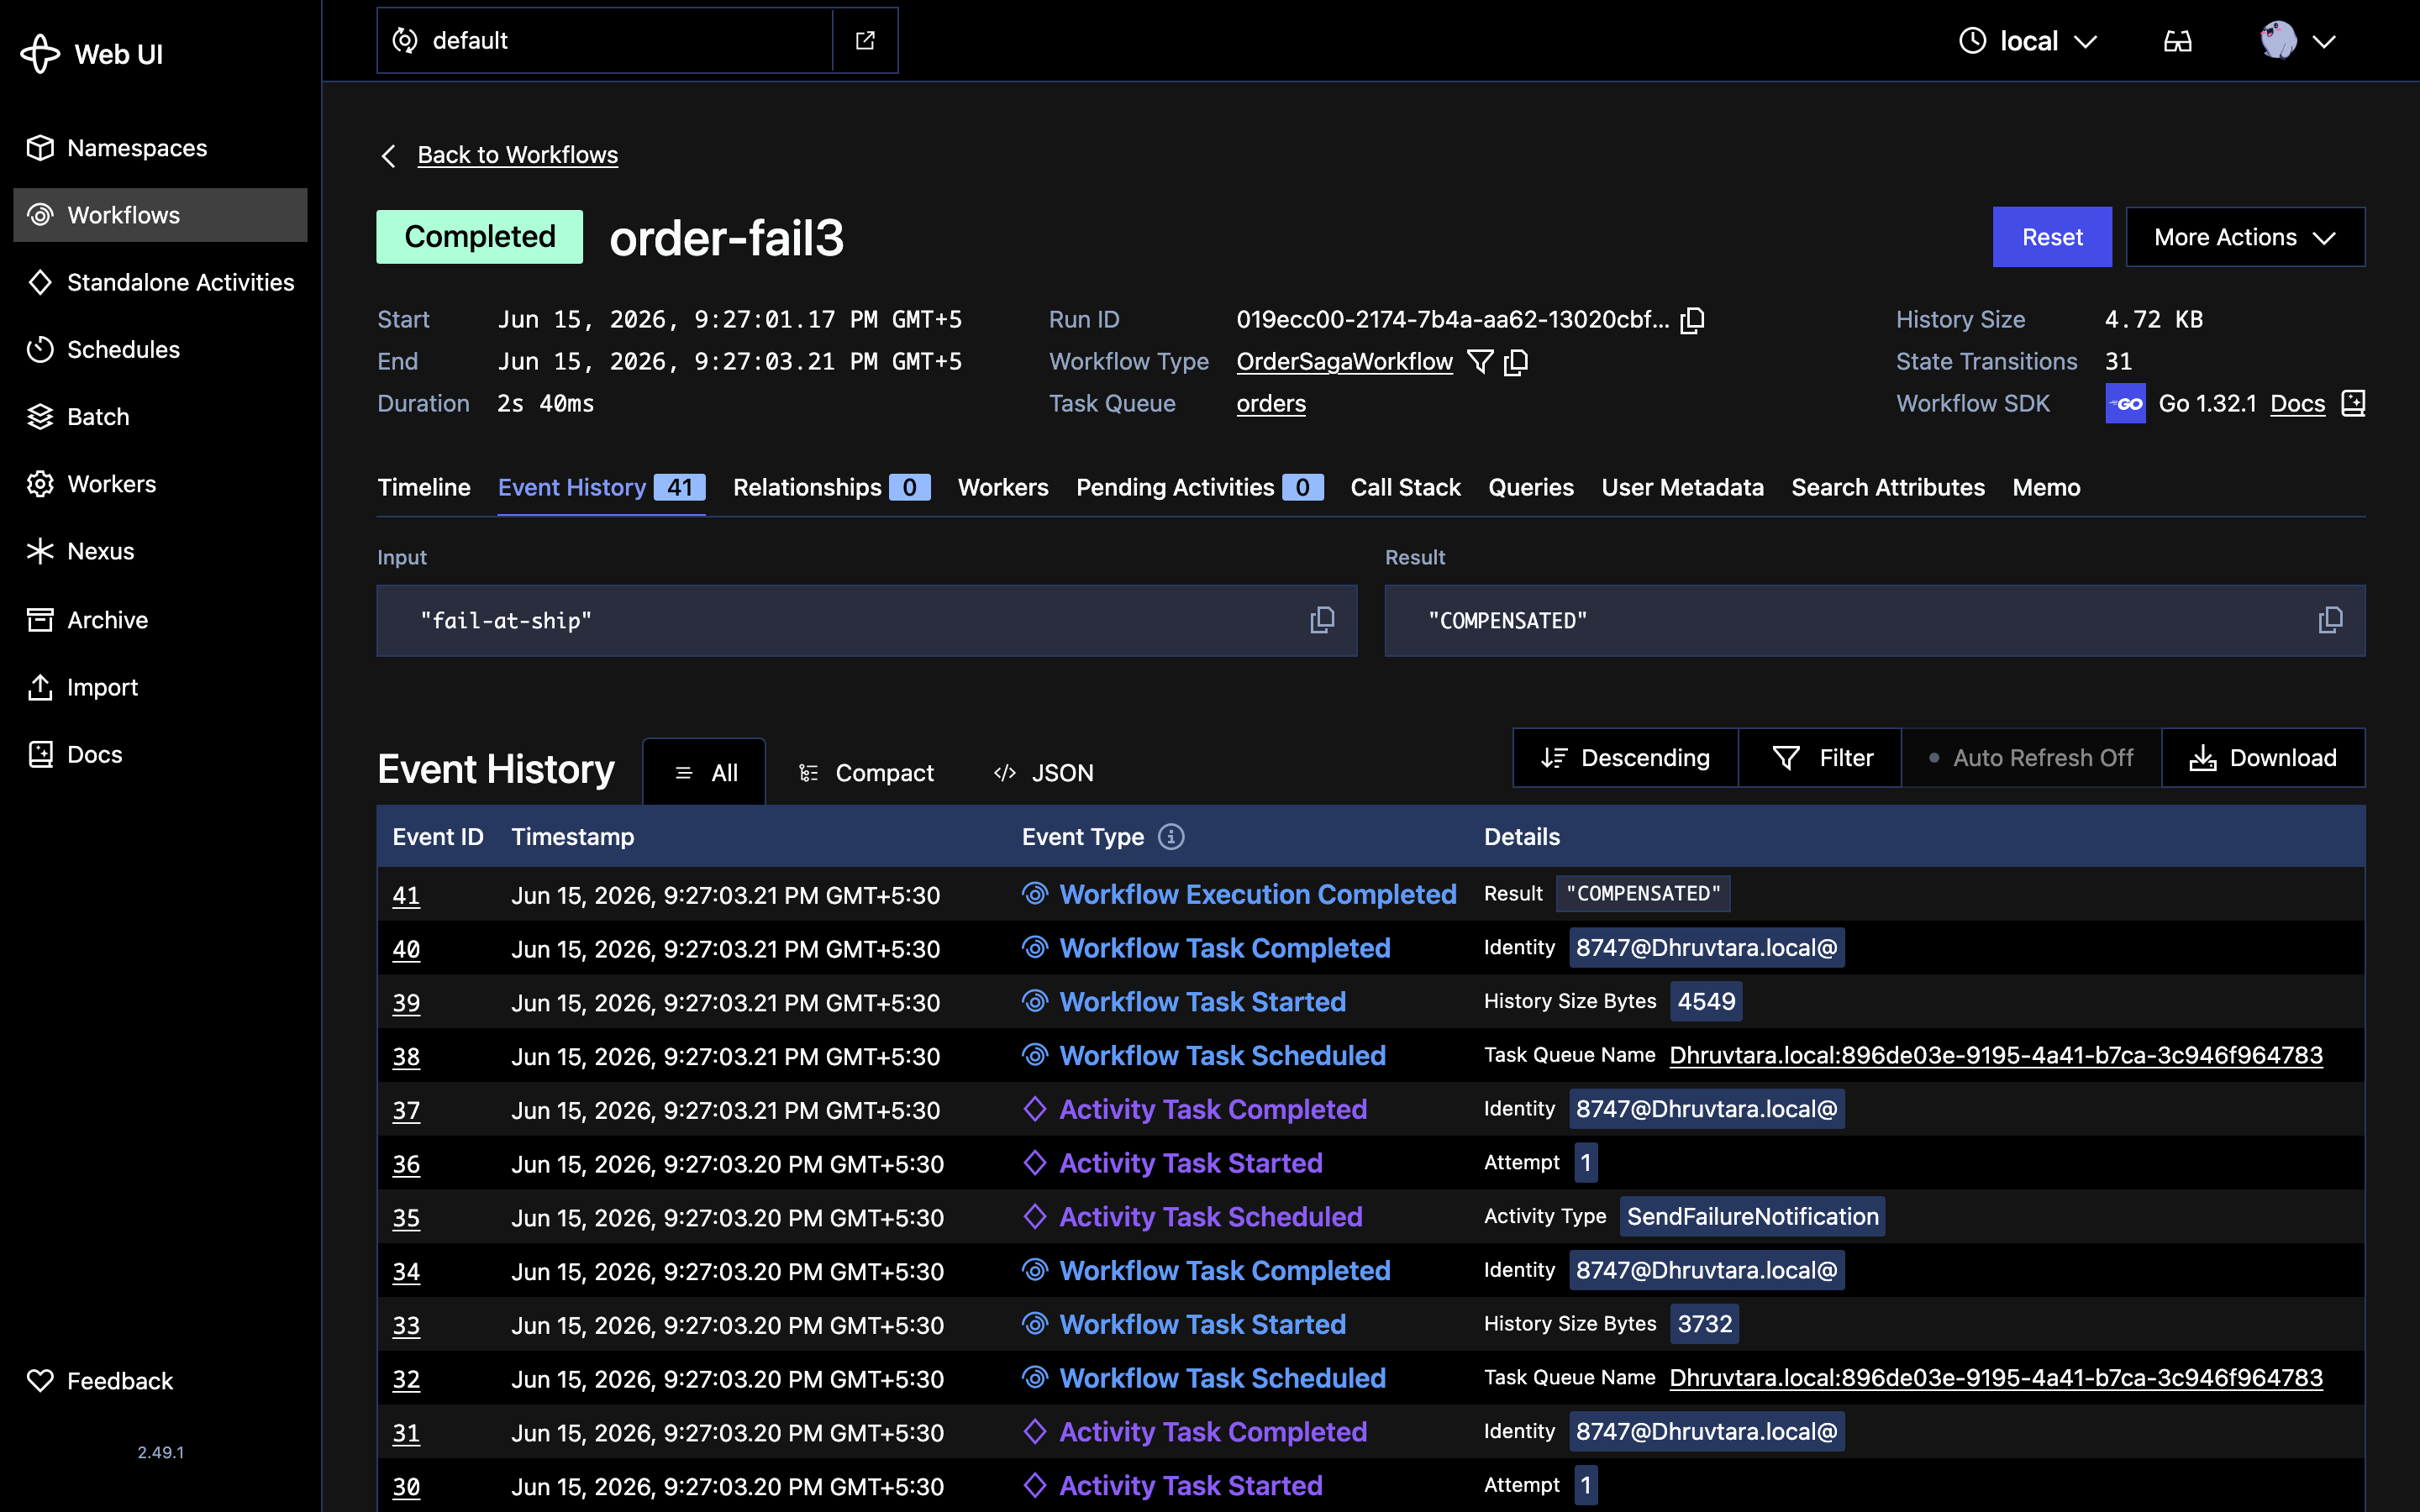
Task: Copy the Run ID
Action: point(1692,320)
